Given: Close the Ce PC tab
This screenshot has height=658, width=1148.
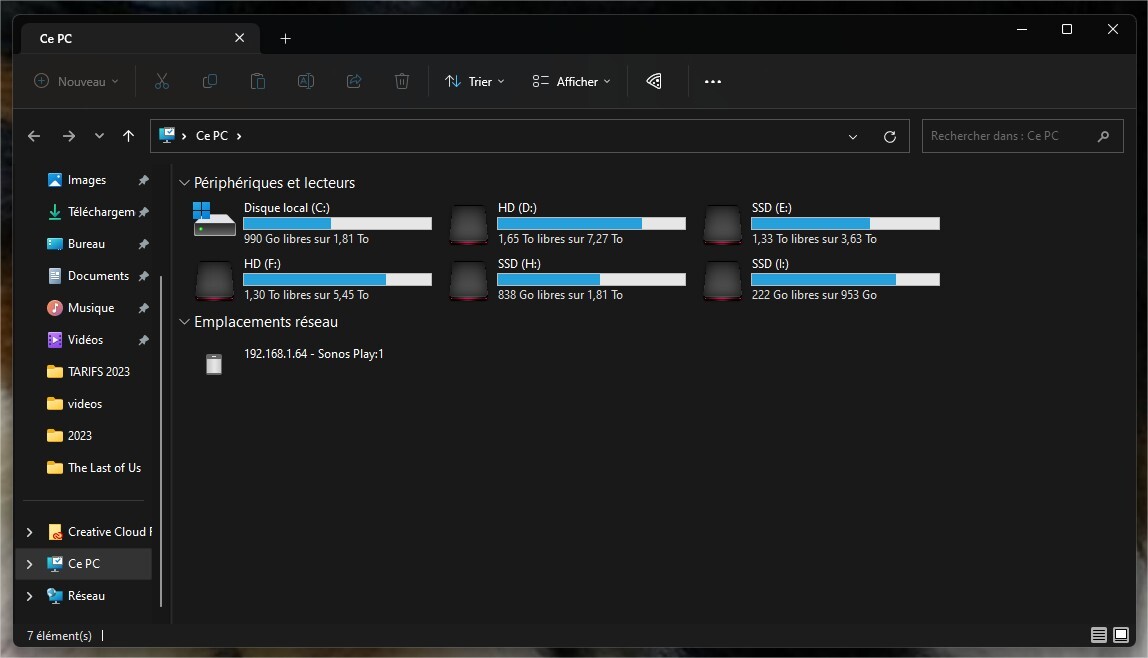Looking at the screenshot, I should pyautogui.click(x=239, y=38).
